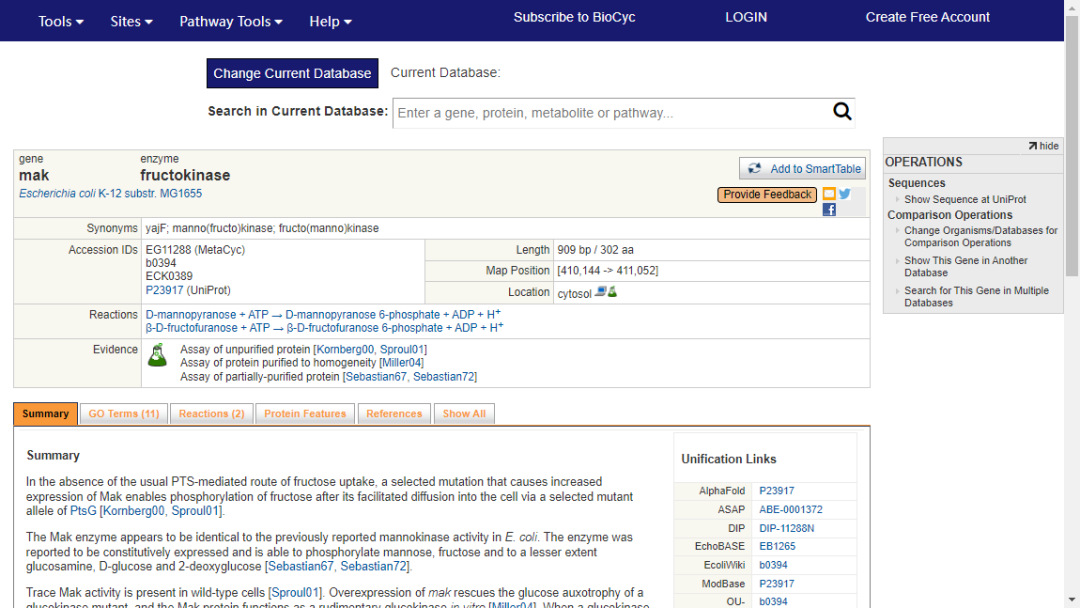The image size is (1080, 608).
Task: Switch to the GO Terms (11) tab
Action: [123, 414]
